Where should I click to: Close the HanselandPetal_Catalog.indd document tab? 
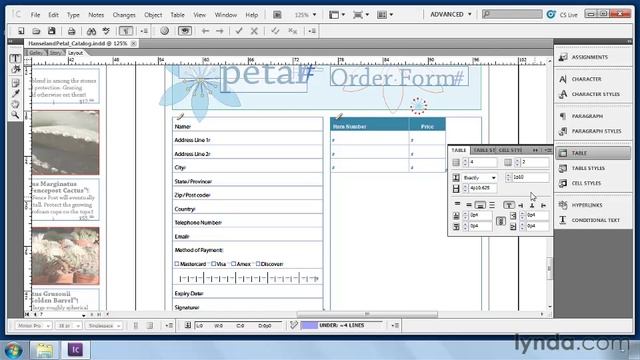pyautogui.click(x=133, y=43)
